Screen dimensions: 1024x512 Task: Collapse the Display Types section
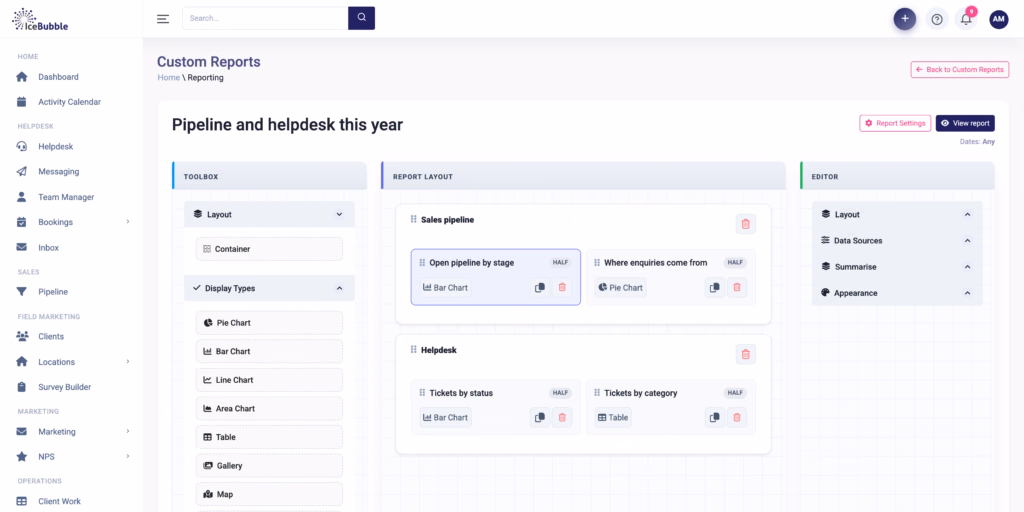pos(269,288)
